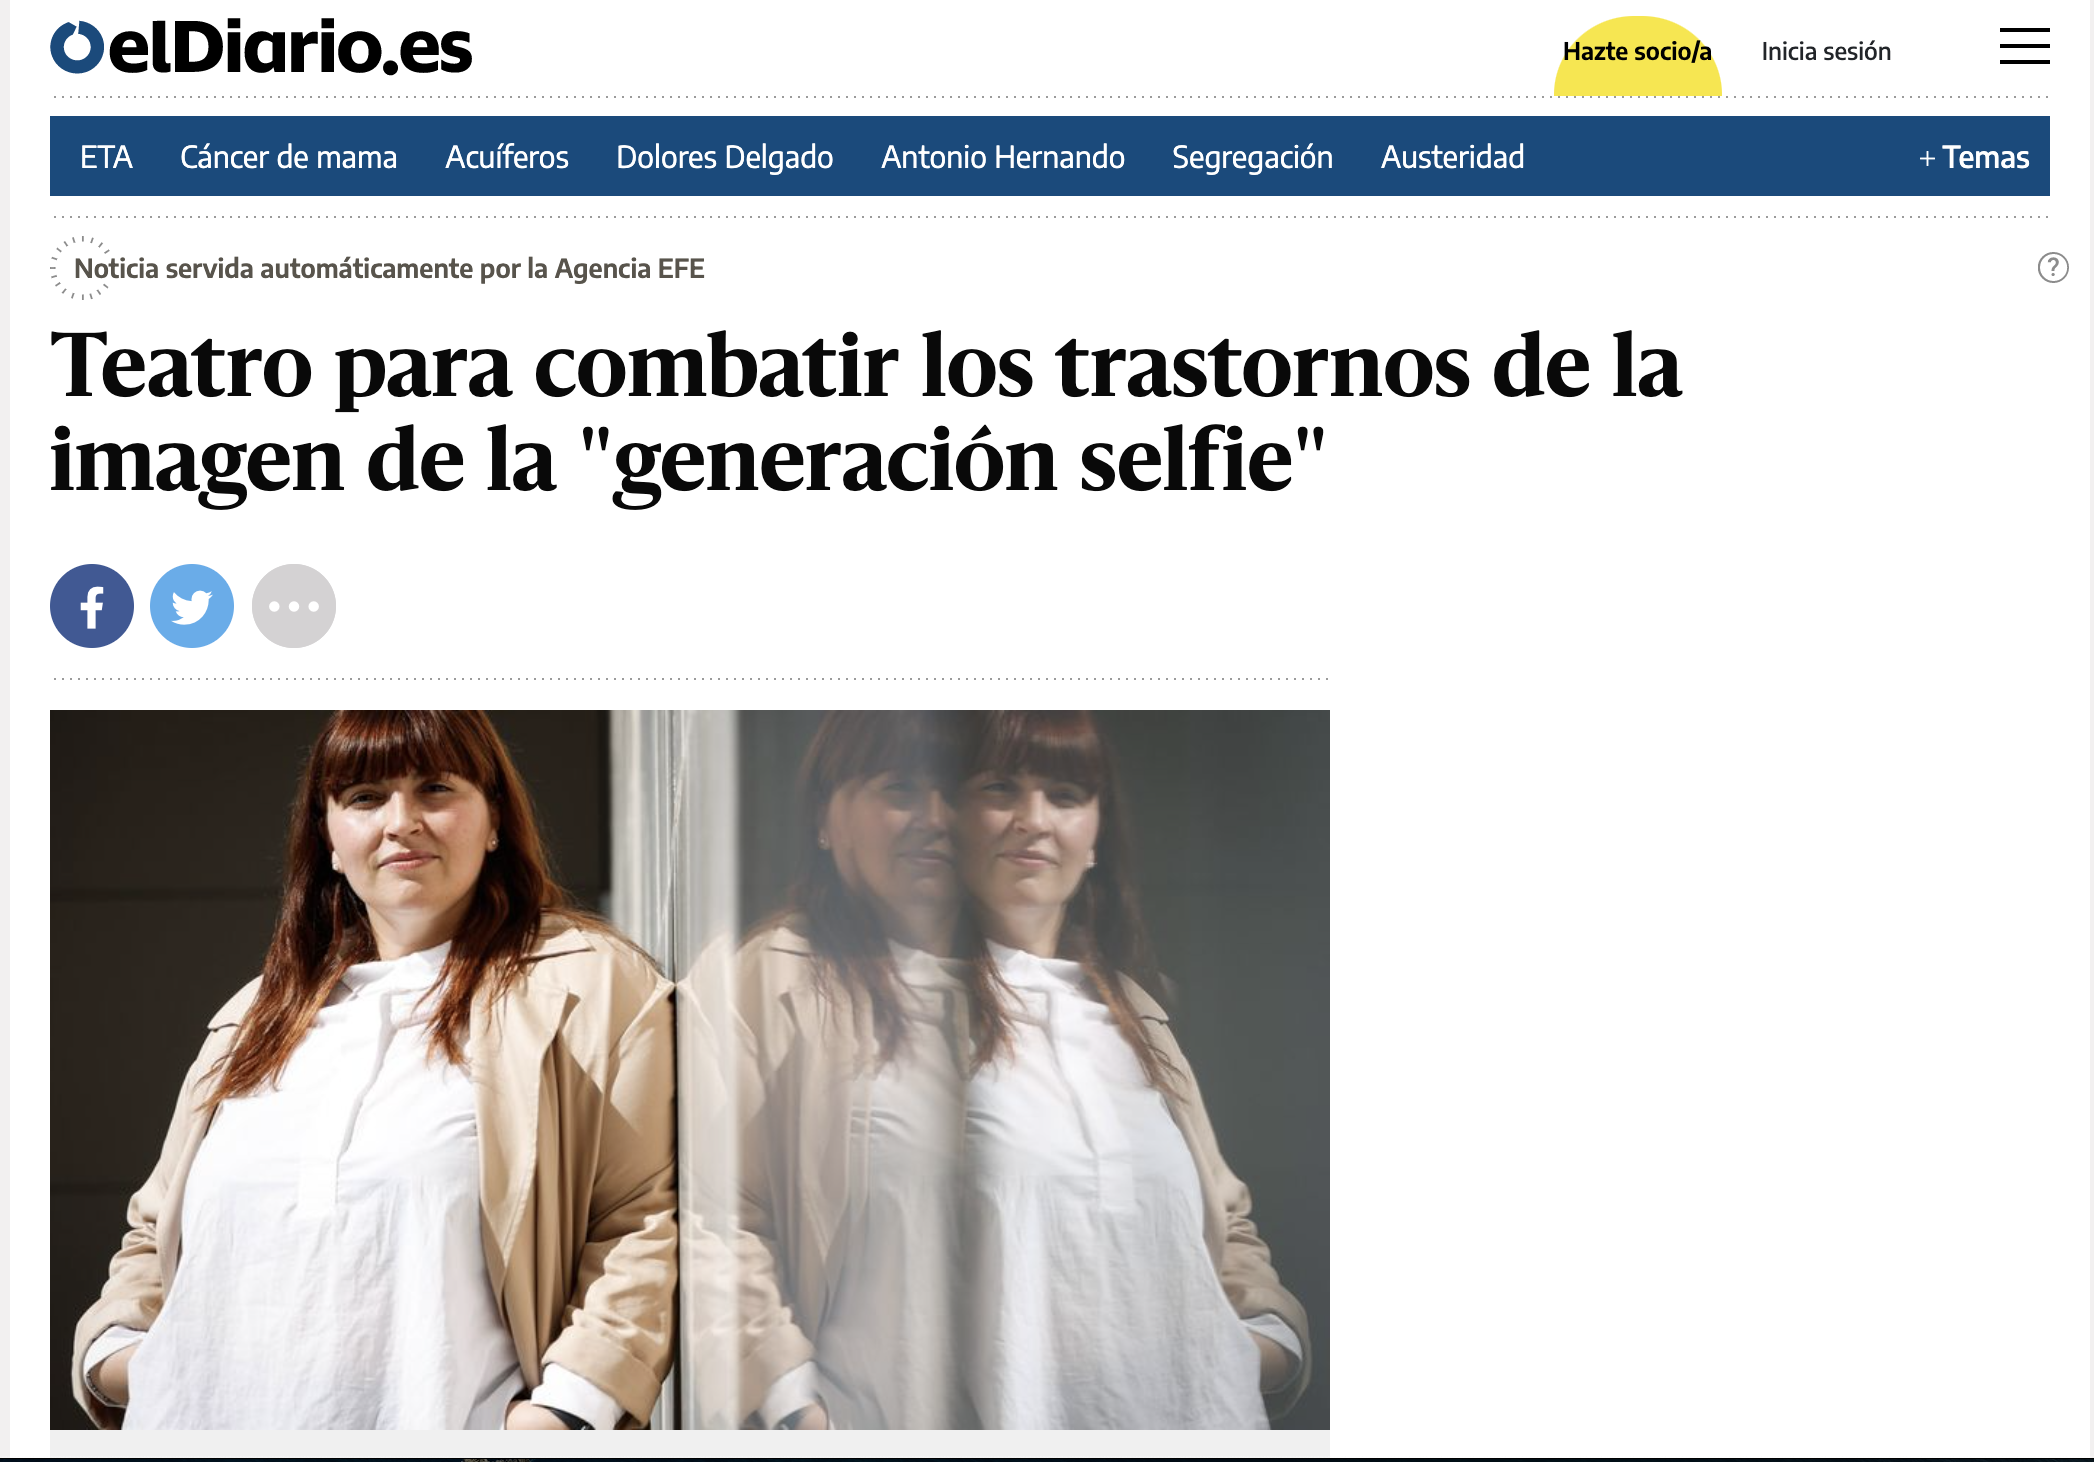This screenshot has height=1462, width=2094.
Task: Share the article on Twitter
Action: pos(192,606)
